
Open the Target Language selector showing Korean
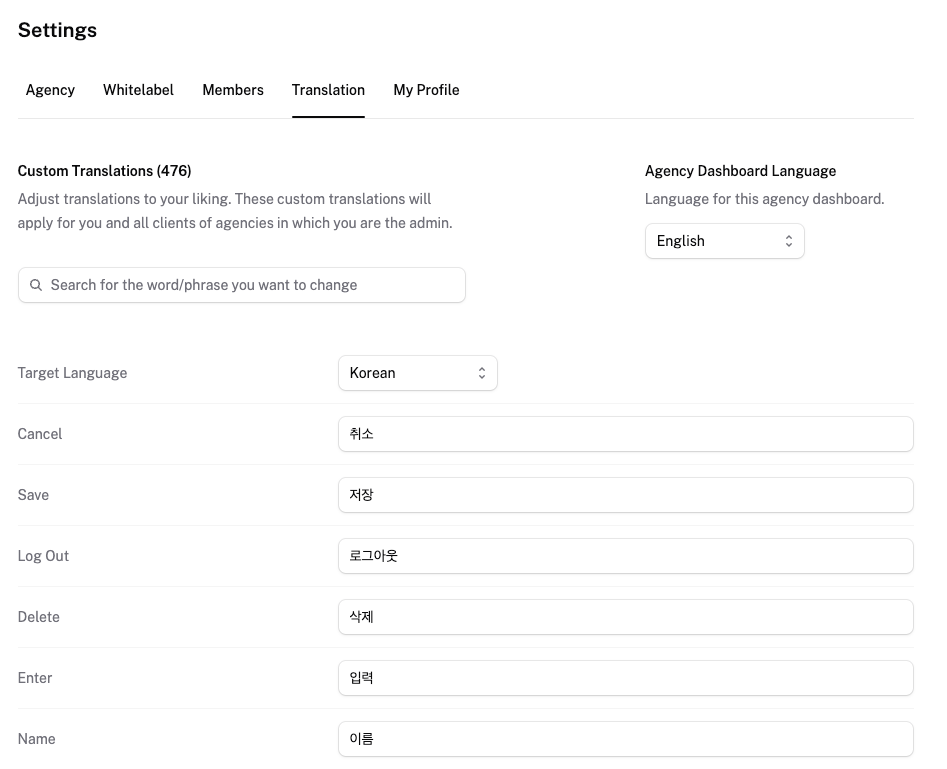[417, 372]
